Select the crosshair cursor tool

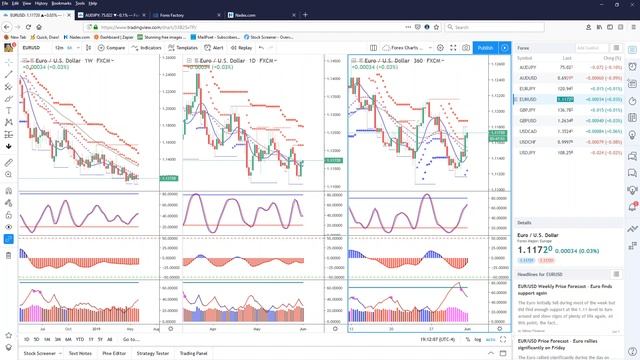pos(9,62)
